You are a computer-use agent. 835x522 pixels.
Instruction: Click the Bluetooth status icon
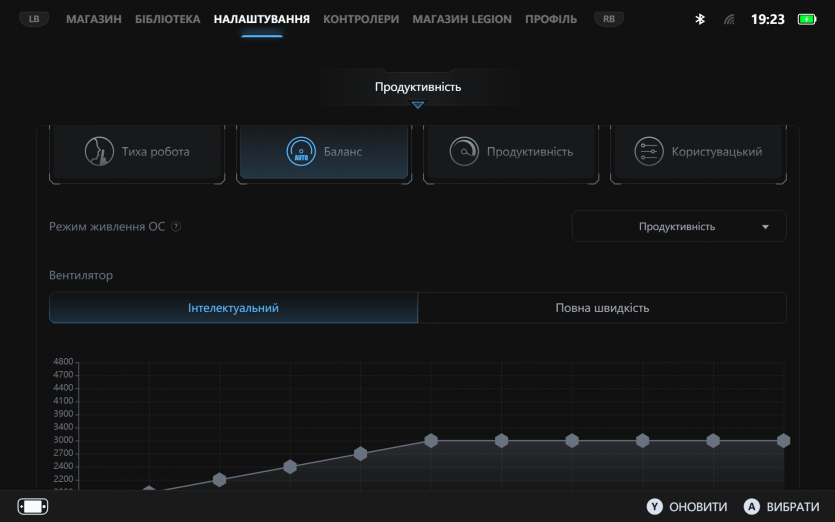click(x=700, y=19)
